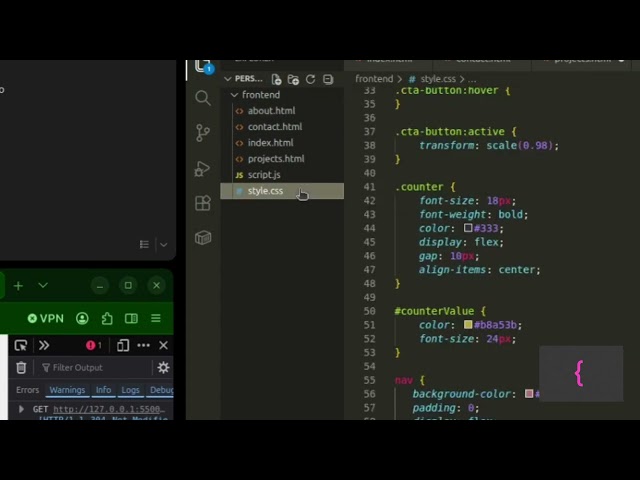Click the #333 color swatch on line 44
Viewport: 640px width, 480px height.
tap(468, 227)
